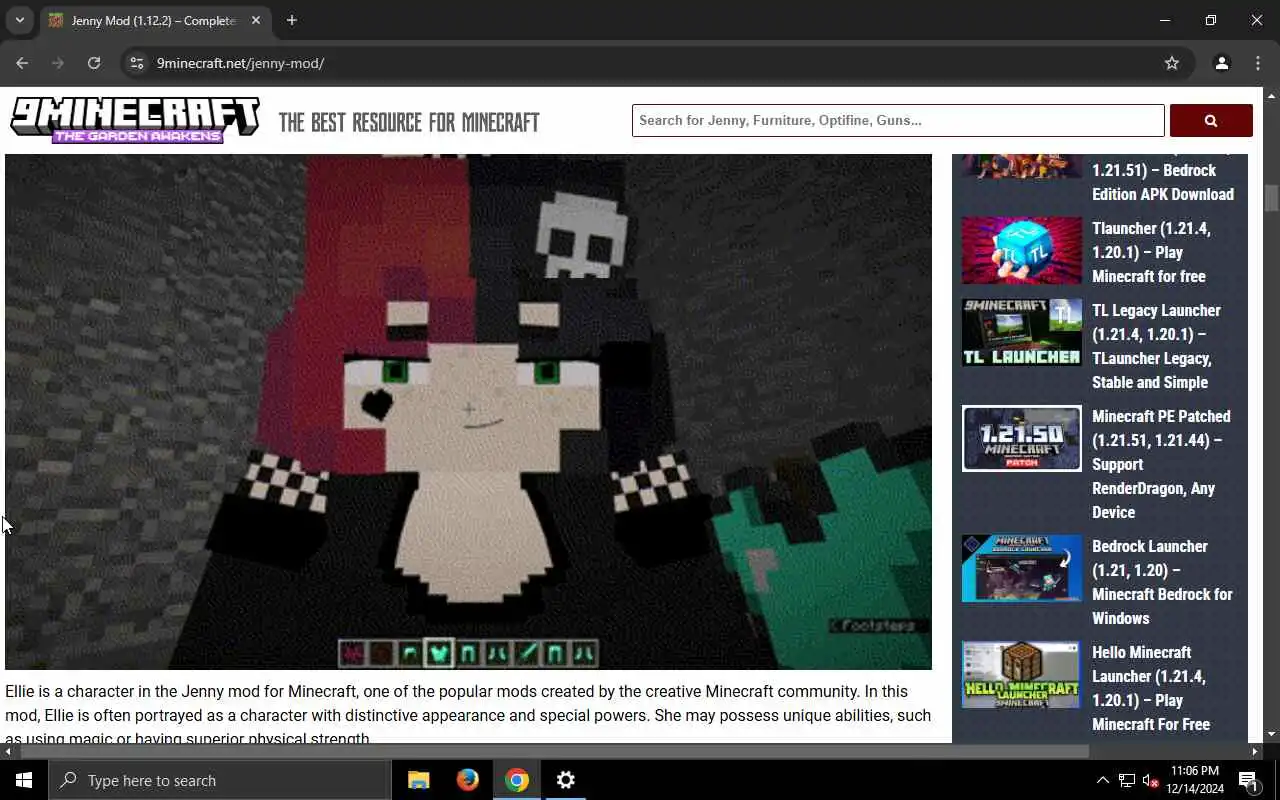Click the muted volume tray icon
This screenshot has width=1280, height=800.
click(1151, 780)
